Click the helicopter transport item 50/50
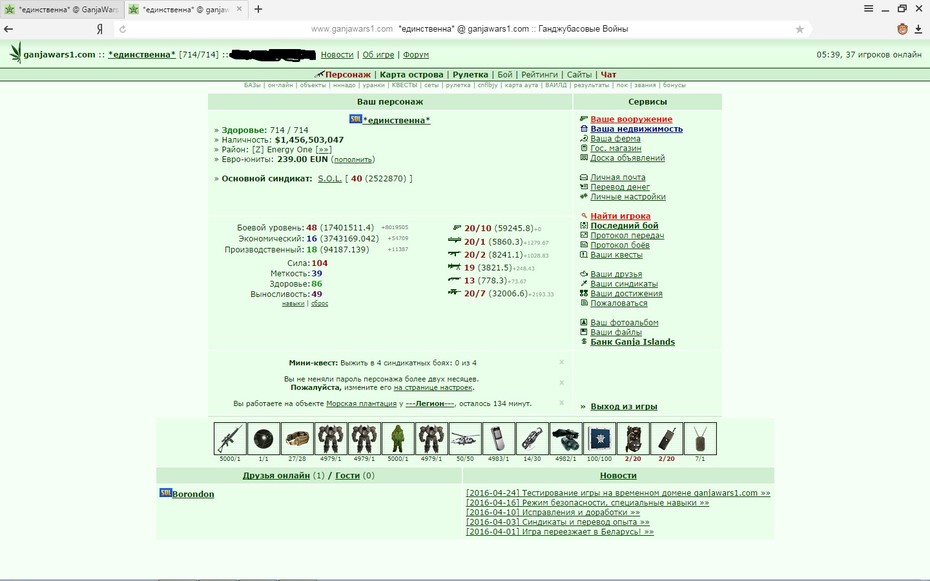Image resolution: width=930 pixels, height=581 pixels. click(464, 439)
